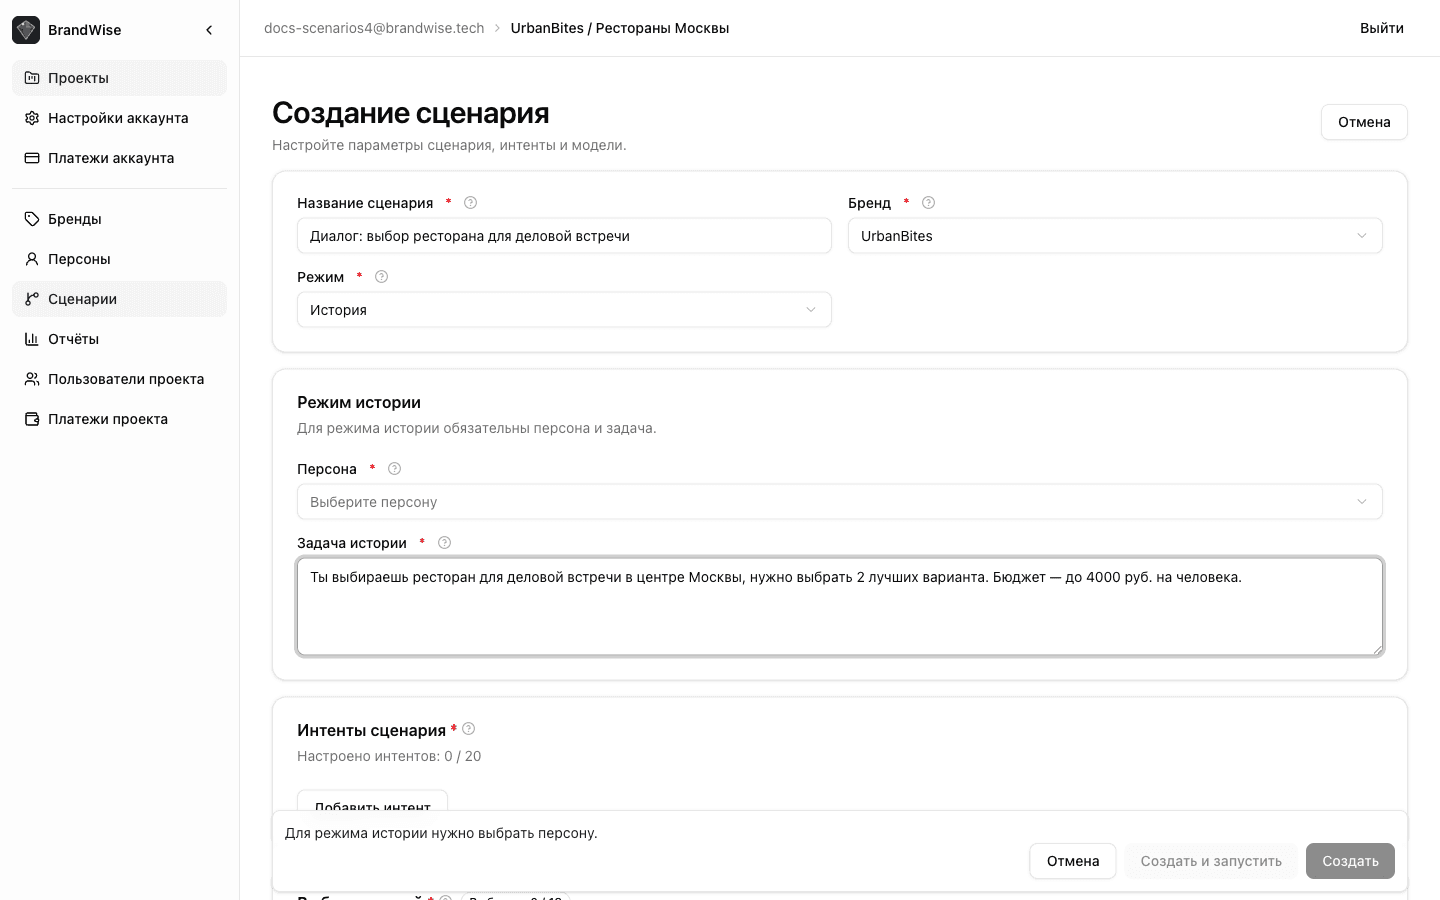Open help icon next to Задача истории
Screen dimensions: 1440x900
[x=444, y=542]
